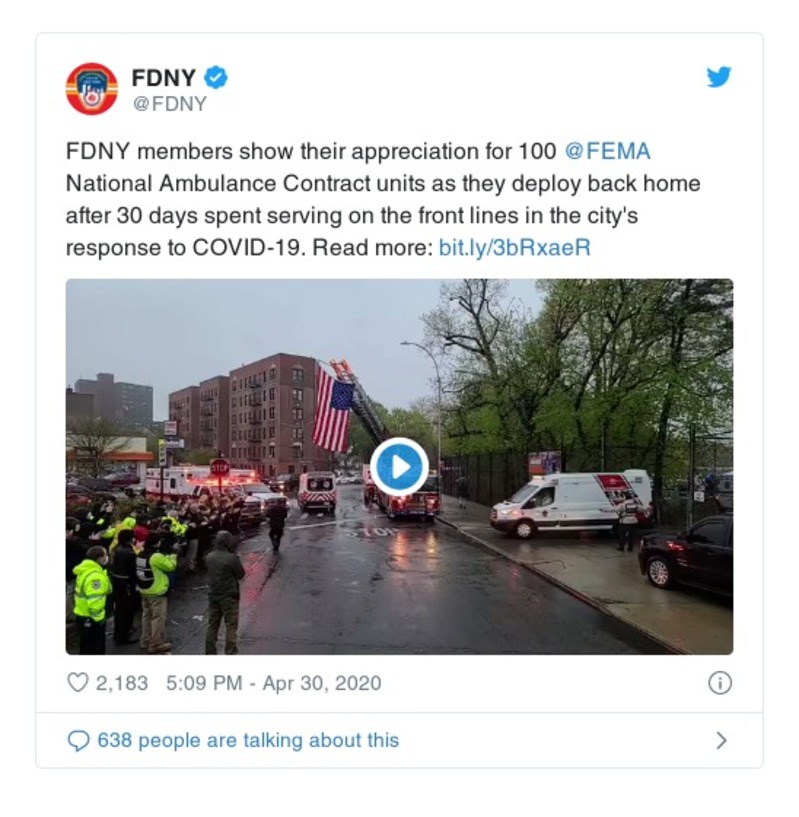Click the right chevron arrow in footer
799x817 pixels.
721,740
